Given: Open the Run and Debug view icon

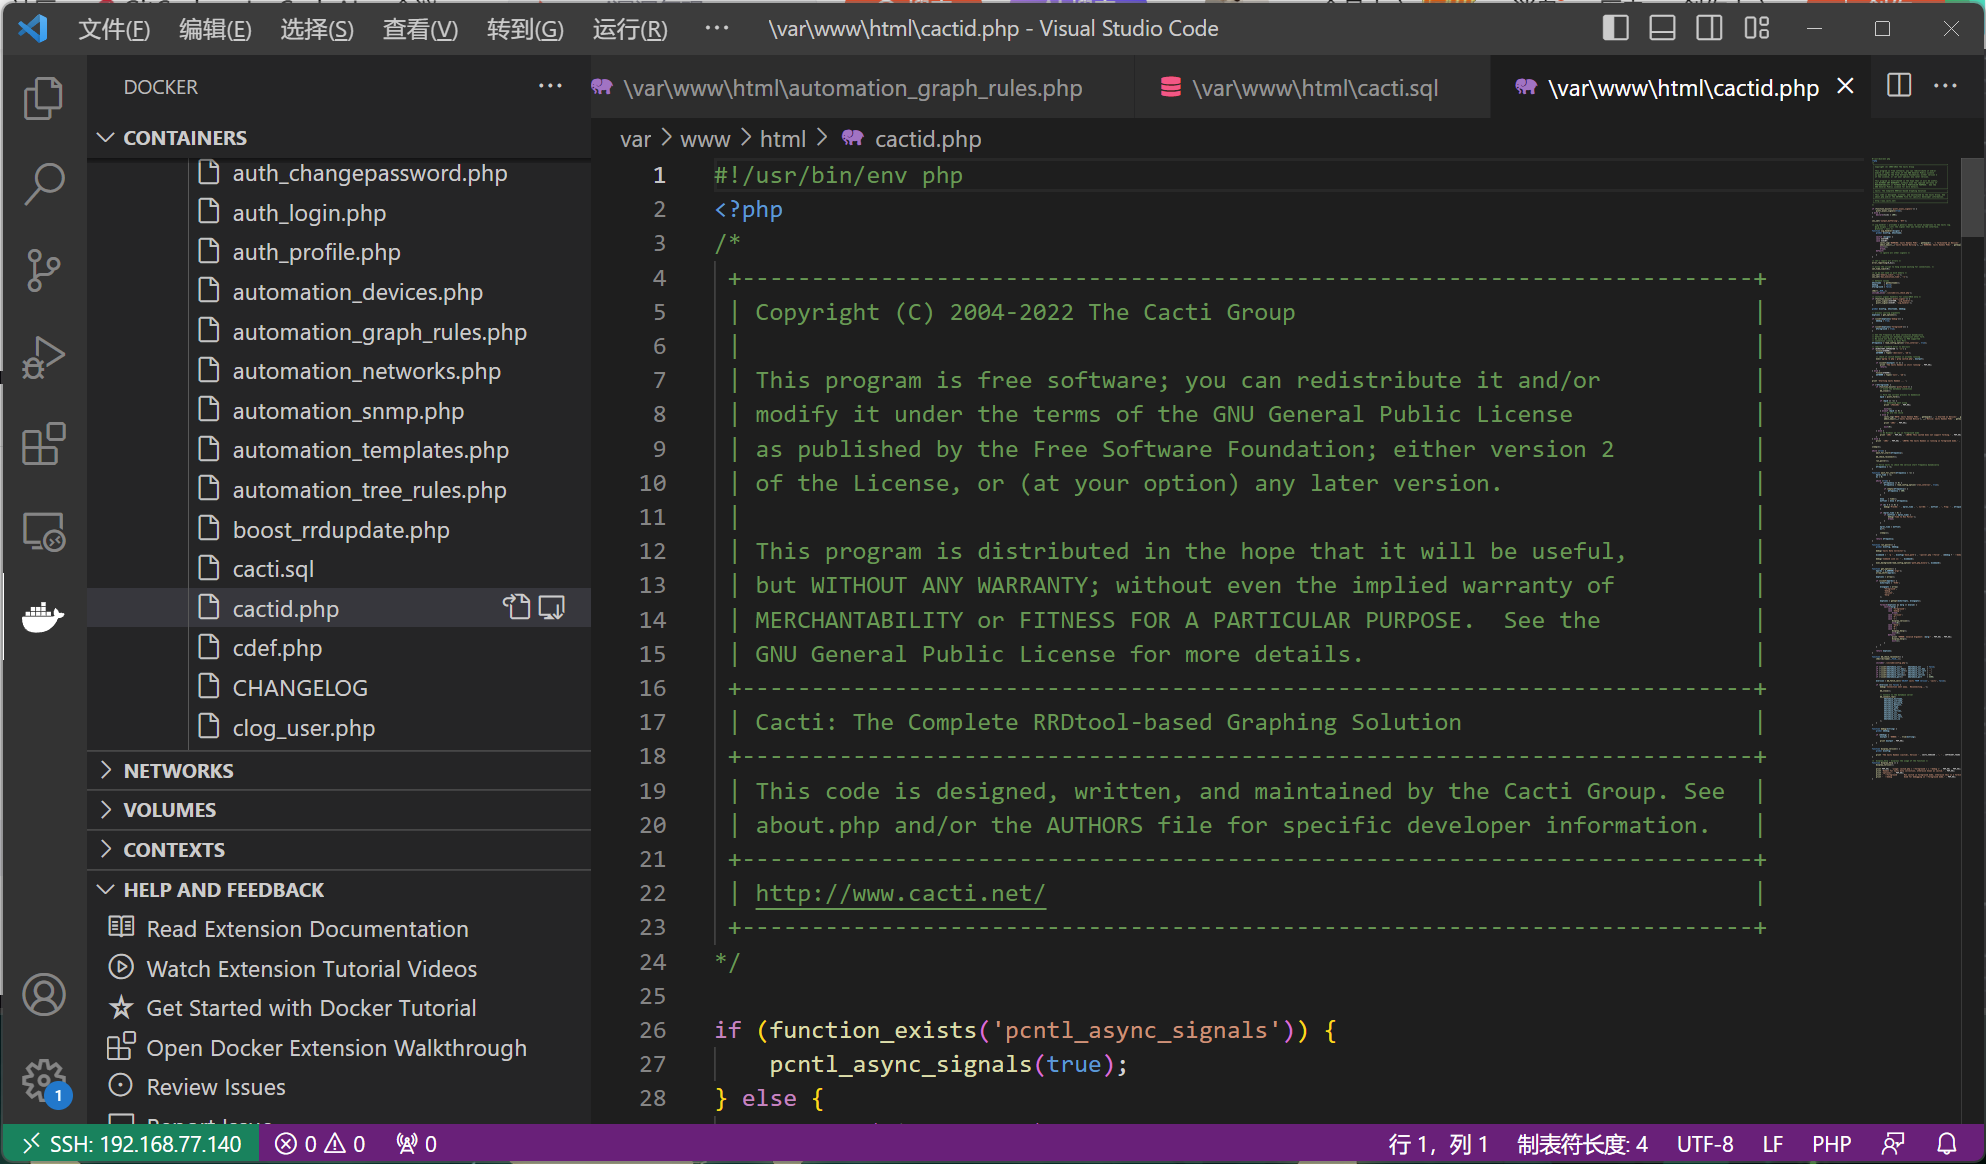Looking at the screenshot, I should click(43, 357).
